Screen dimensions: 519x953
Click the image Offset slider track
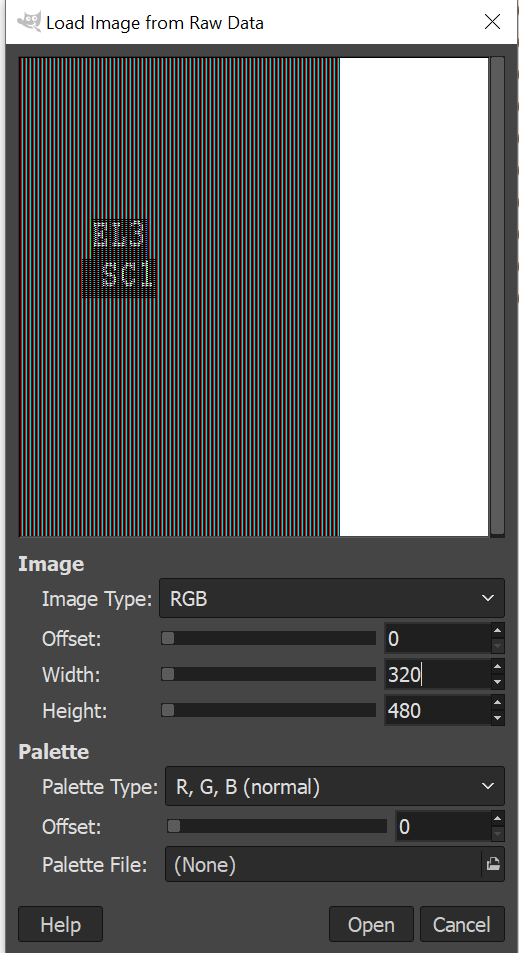[269, 638]
